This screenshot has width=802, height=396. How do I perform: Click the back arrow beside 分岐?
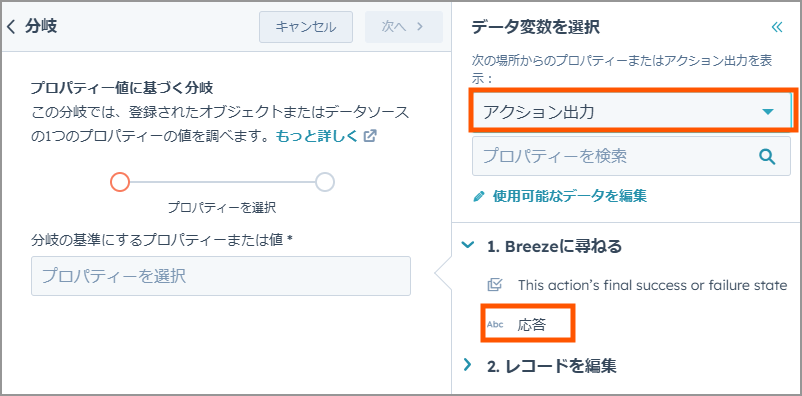click(x=11, y=27)
